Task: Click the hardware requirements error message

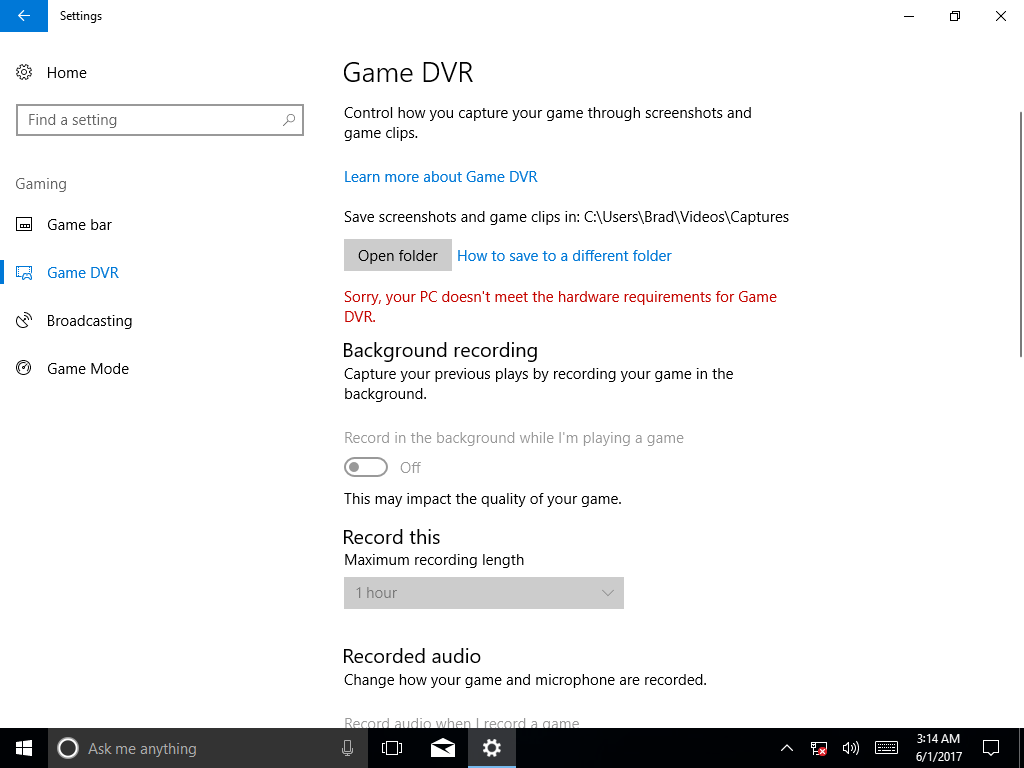Action: [x=560, y=307]
